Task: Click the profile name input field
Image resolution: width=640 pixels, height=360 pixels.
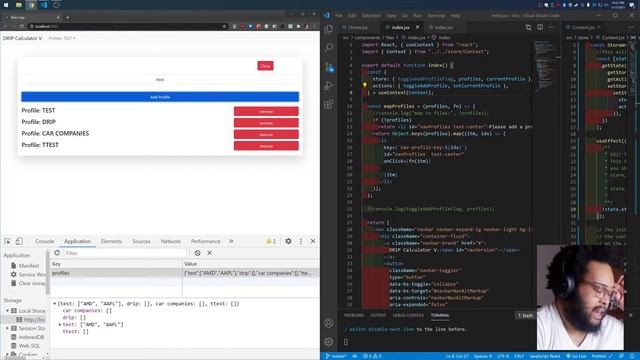Action: click(x=160, y=80)
